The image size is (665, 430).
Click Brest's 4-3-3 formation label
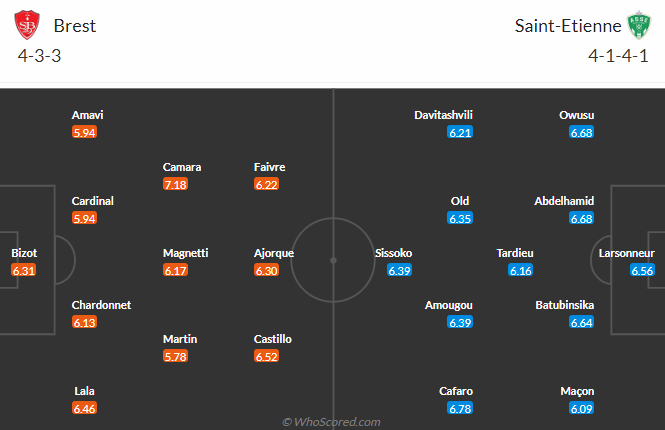[40, 55]
